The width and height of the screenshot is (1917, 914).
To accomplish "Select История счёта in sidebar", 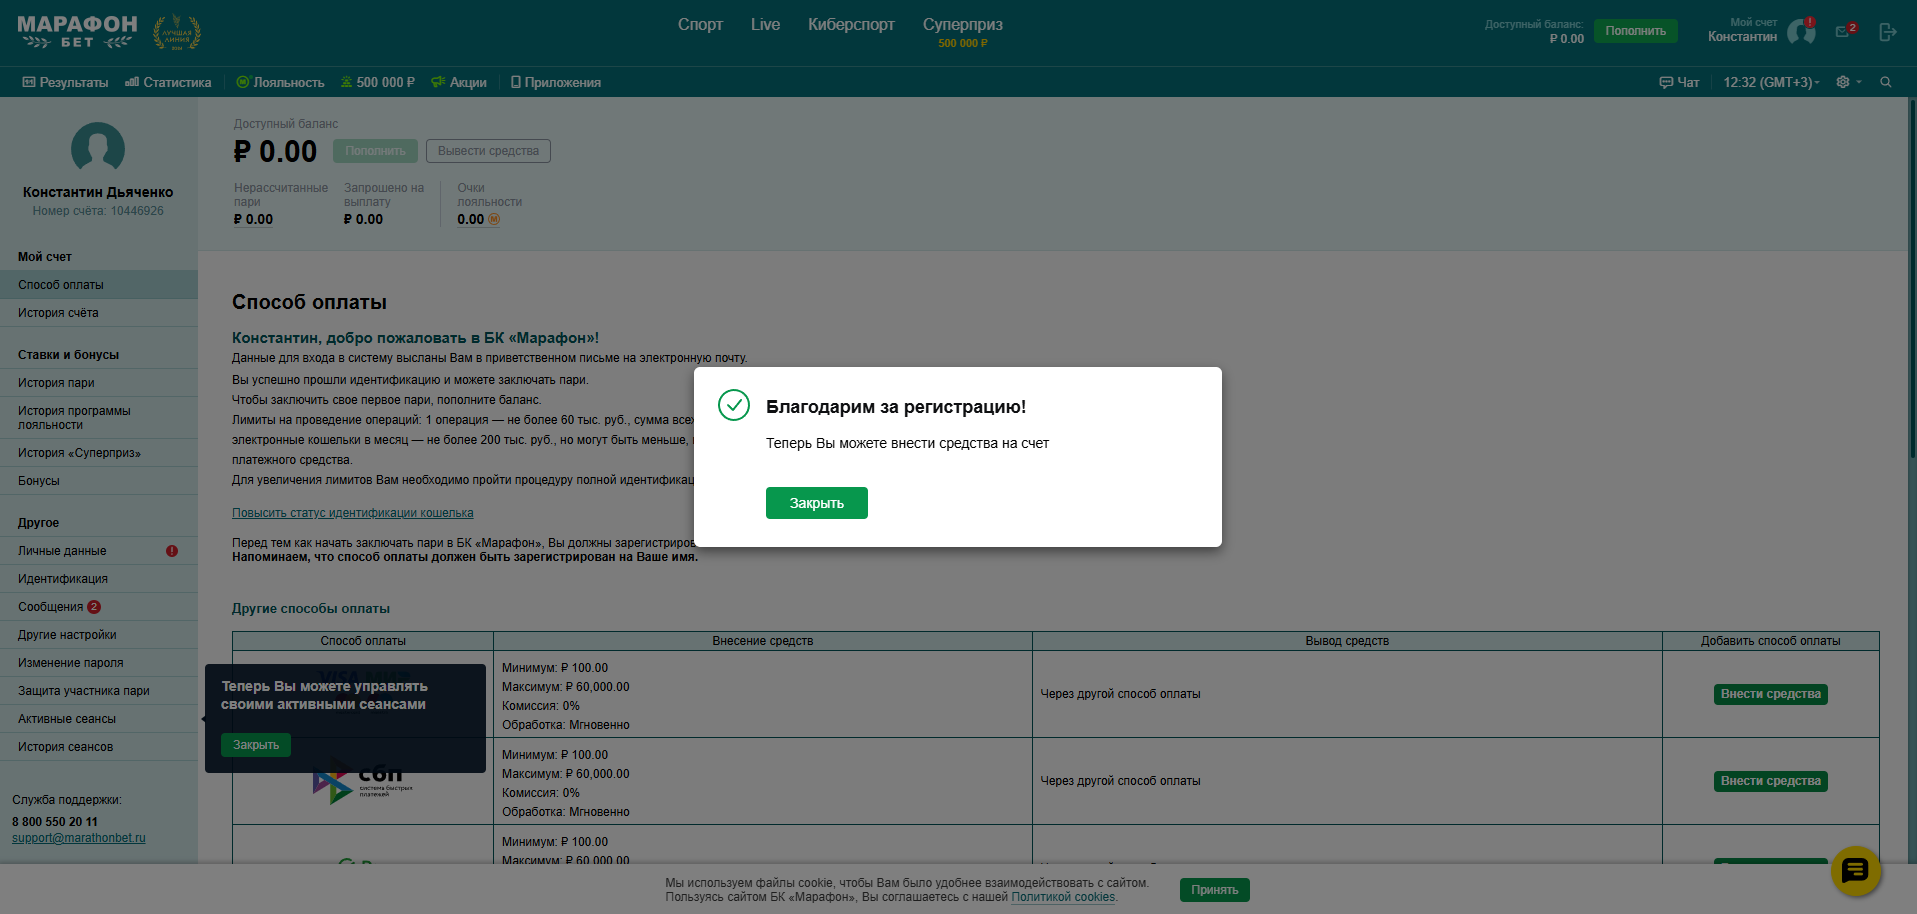I will pos(58,313).
